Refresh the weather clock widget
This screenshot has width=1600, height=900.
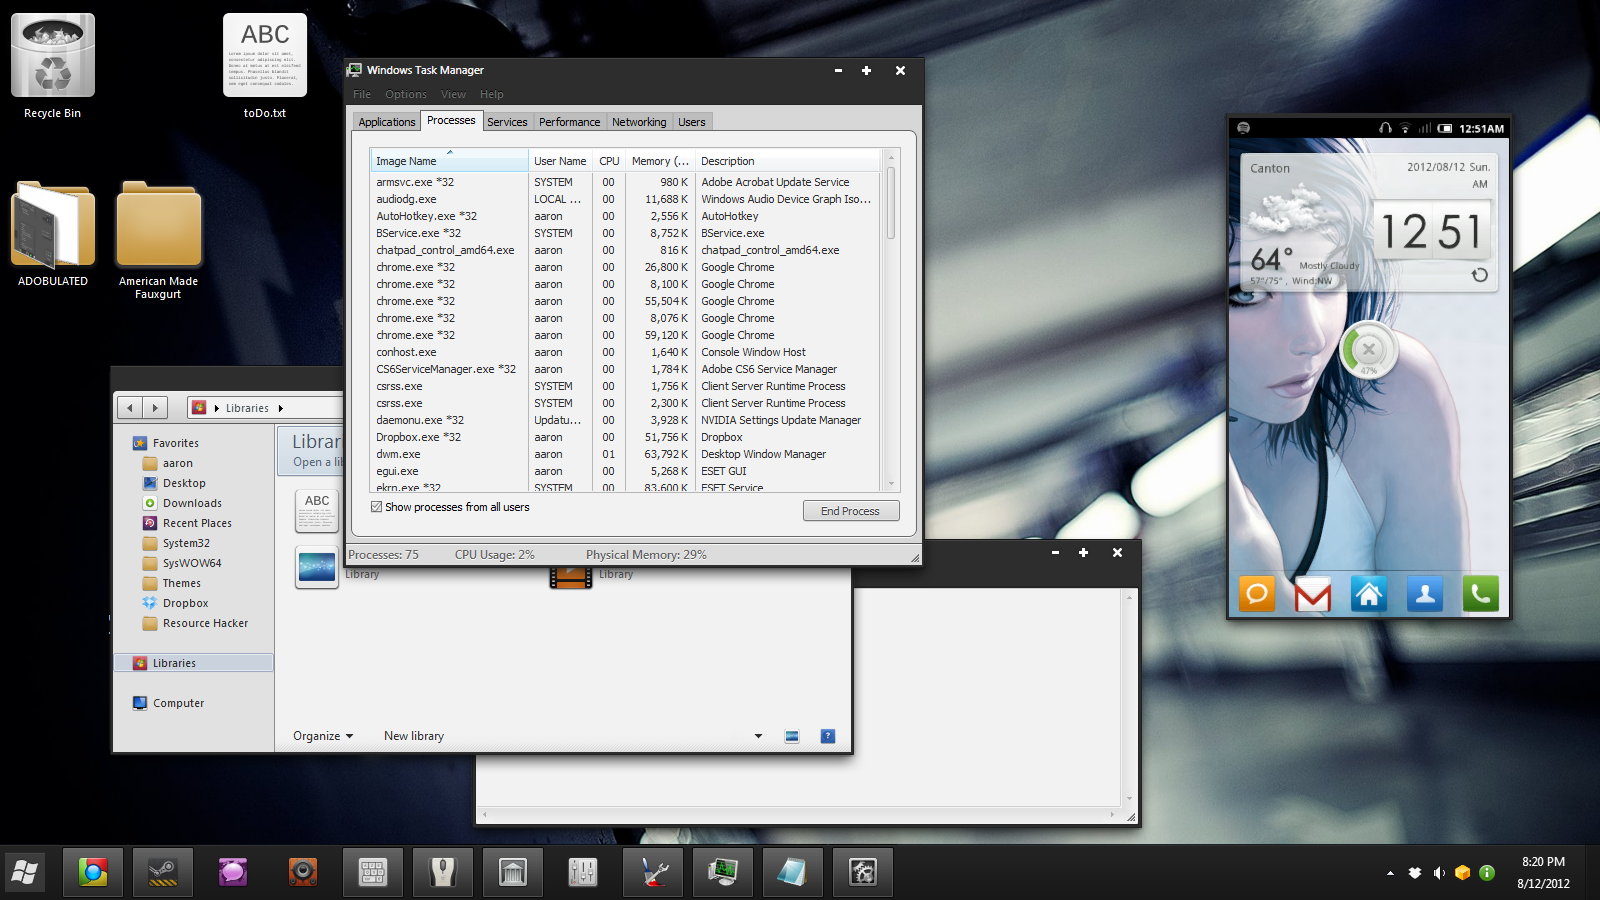[x=1480, y=275]
